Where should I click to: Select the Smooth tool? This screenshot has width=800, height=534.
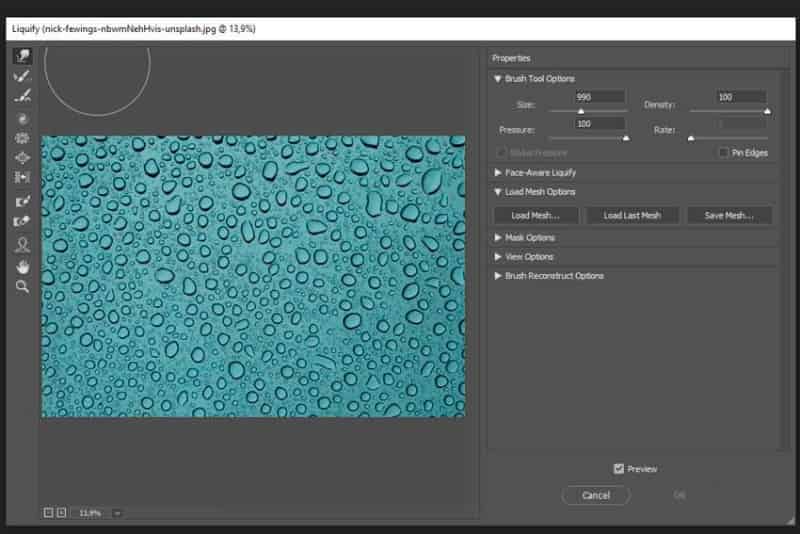(22, 96)
